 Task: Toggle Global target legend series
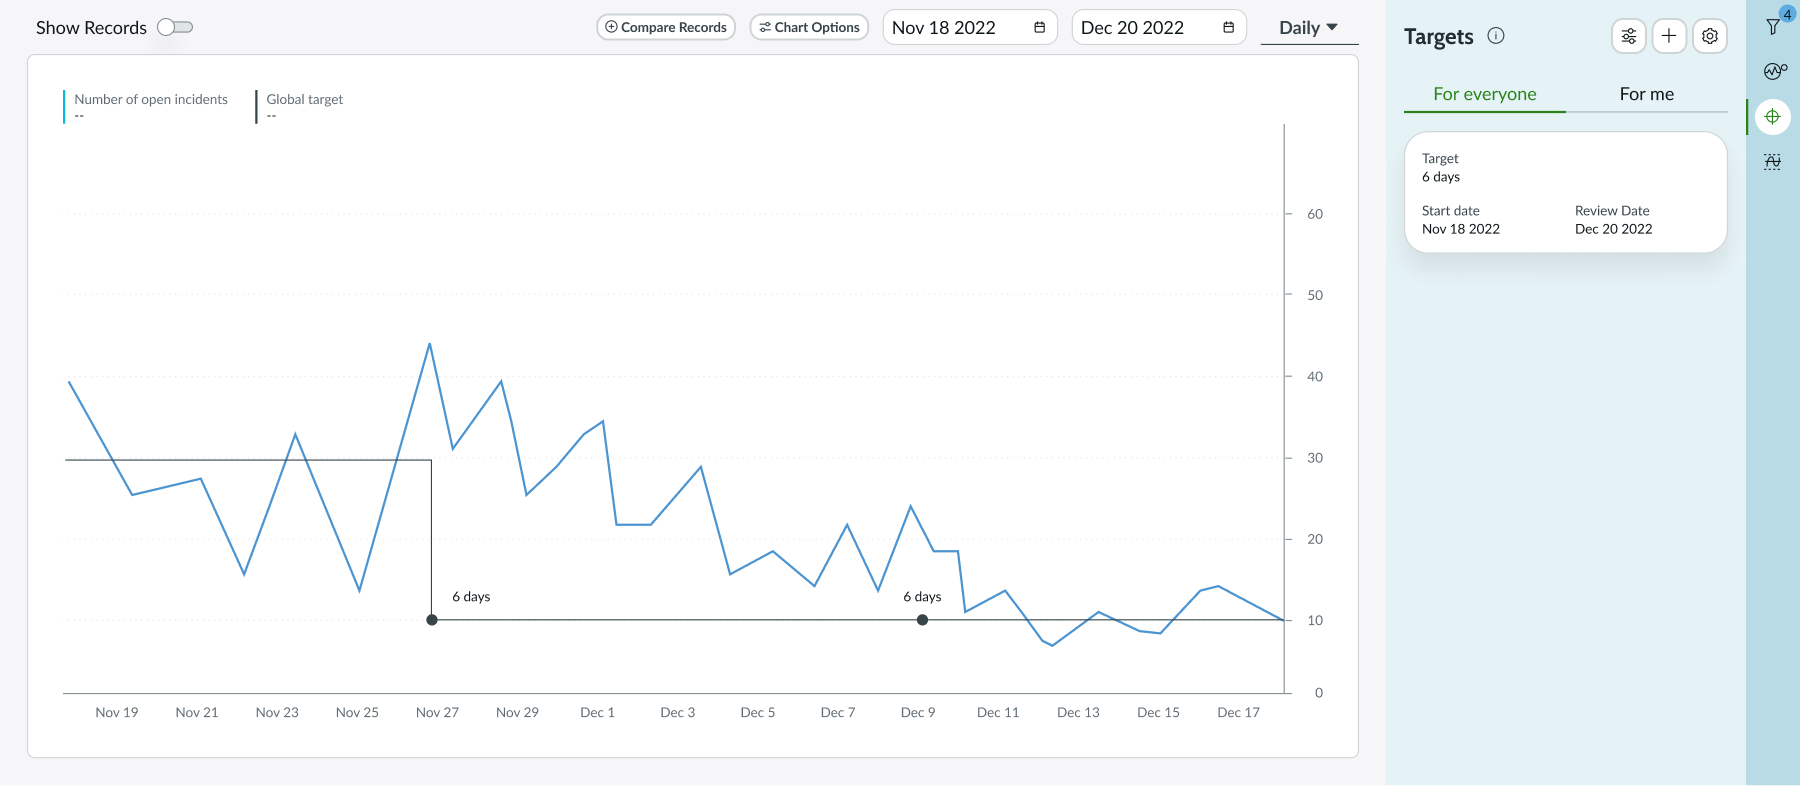tap(304, 100)
